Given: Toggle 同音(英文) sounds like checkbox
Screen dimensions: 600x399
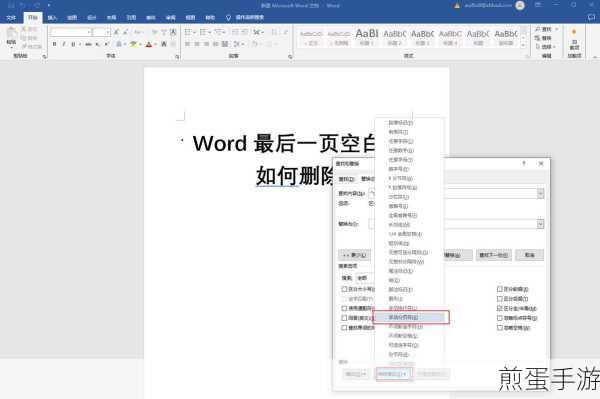Looking at the screenshot, I should click(344, 318).
